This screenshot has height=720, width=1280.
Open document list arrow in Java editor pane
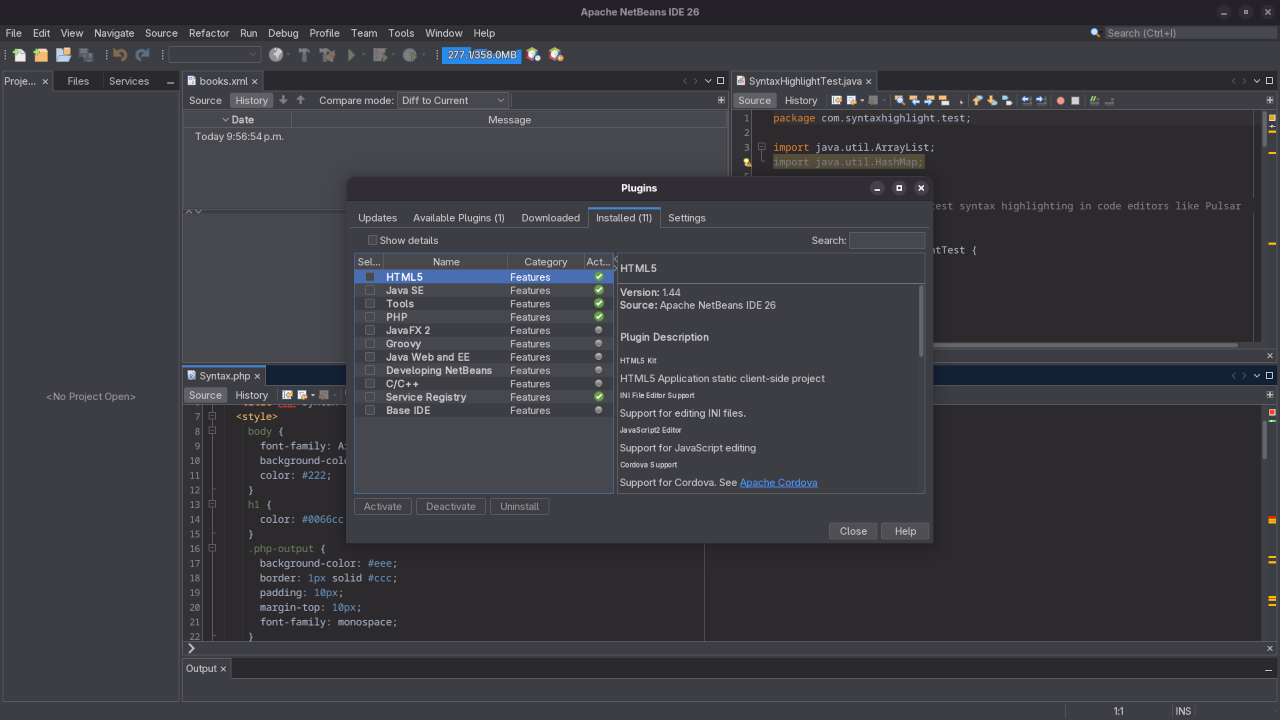tap(1258, 81)
